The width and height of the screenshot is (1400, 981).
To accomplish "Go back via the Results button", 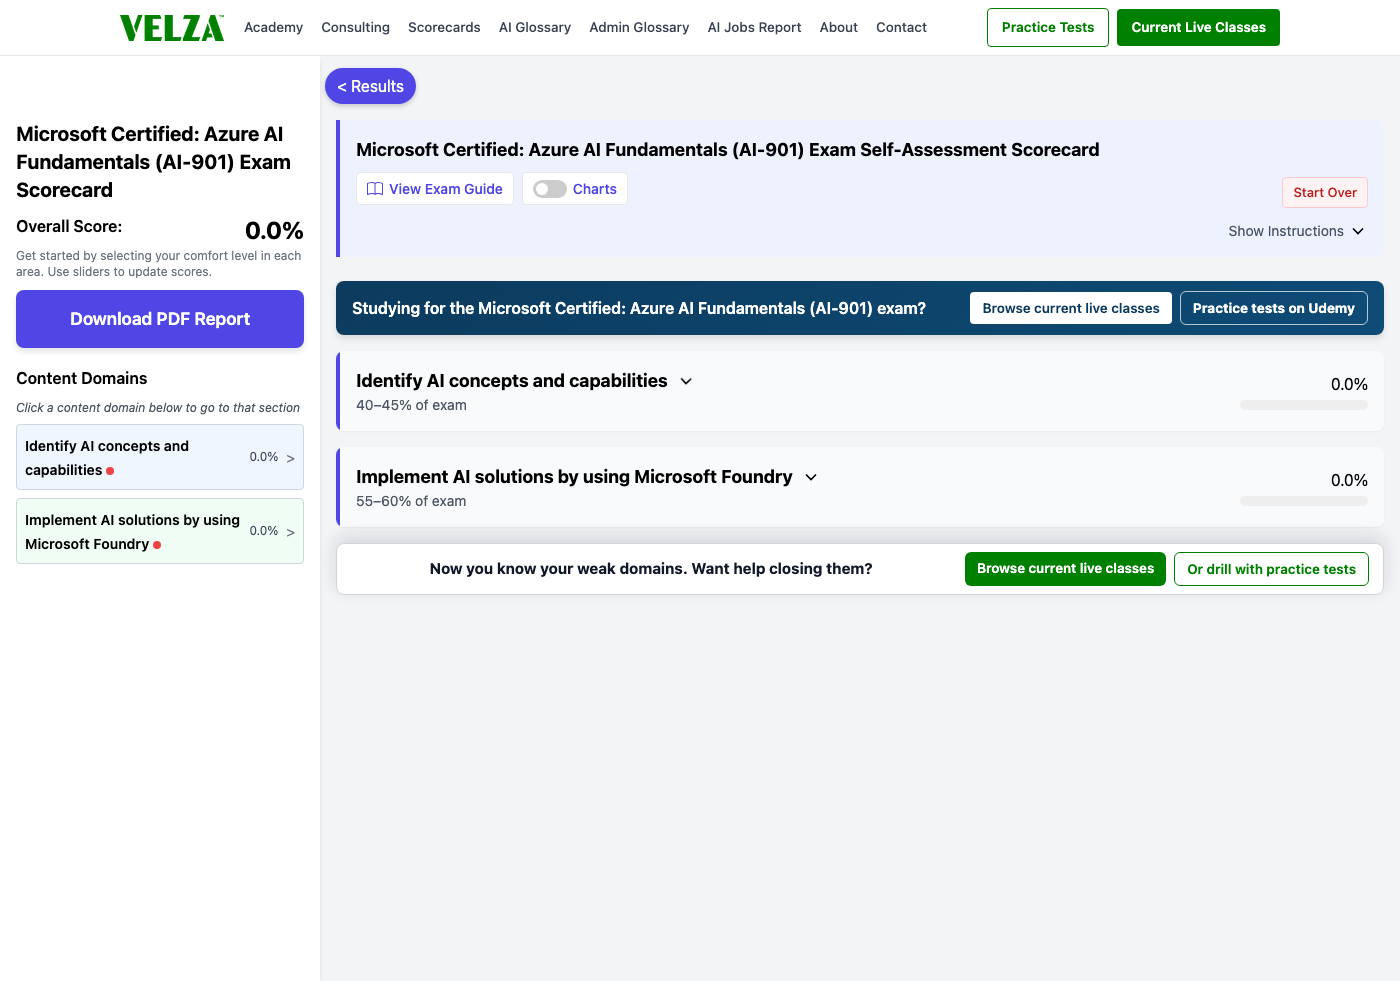I will click(370, 86).
